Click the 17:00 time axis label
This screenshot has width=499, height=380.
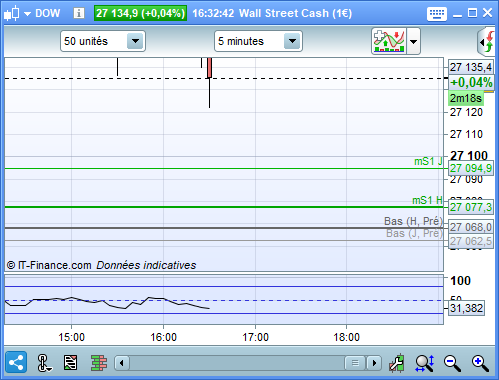[255, 337]
